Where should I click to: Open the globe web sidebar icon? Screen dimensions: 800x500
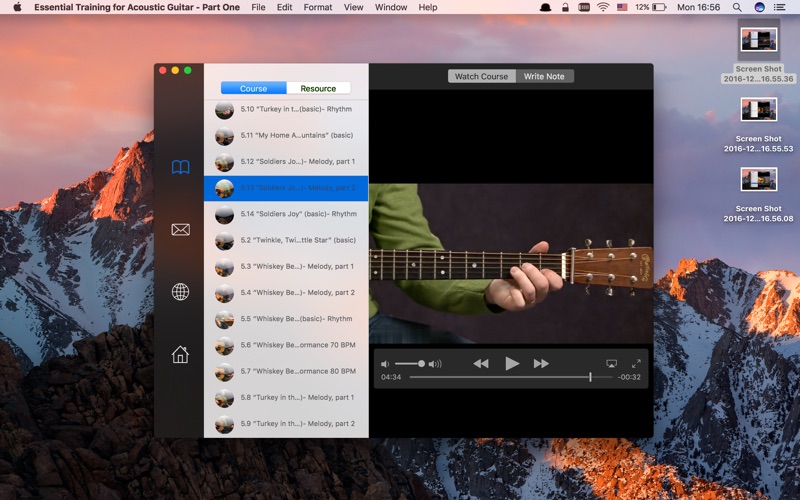tap(181, 292)
